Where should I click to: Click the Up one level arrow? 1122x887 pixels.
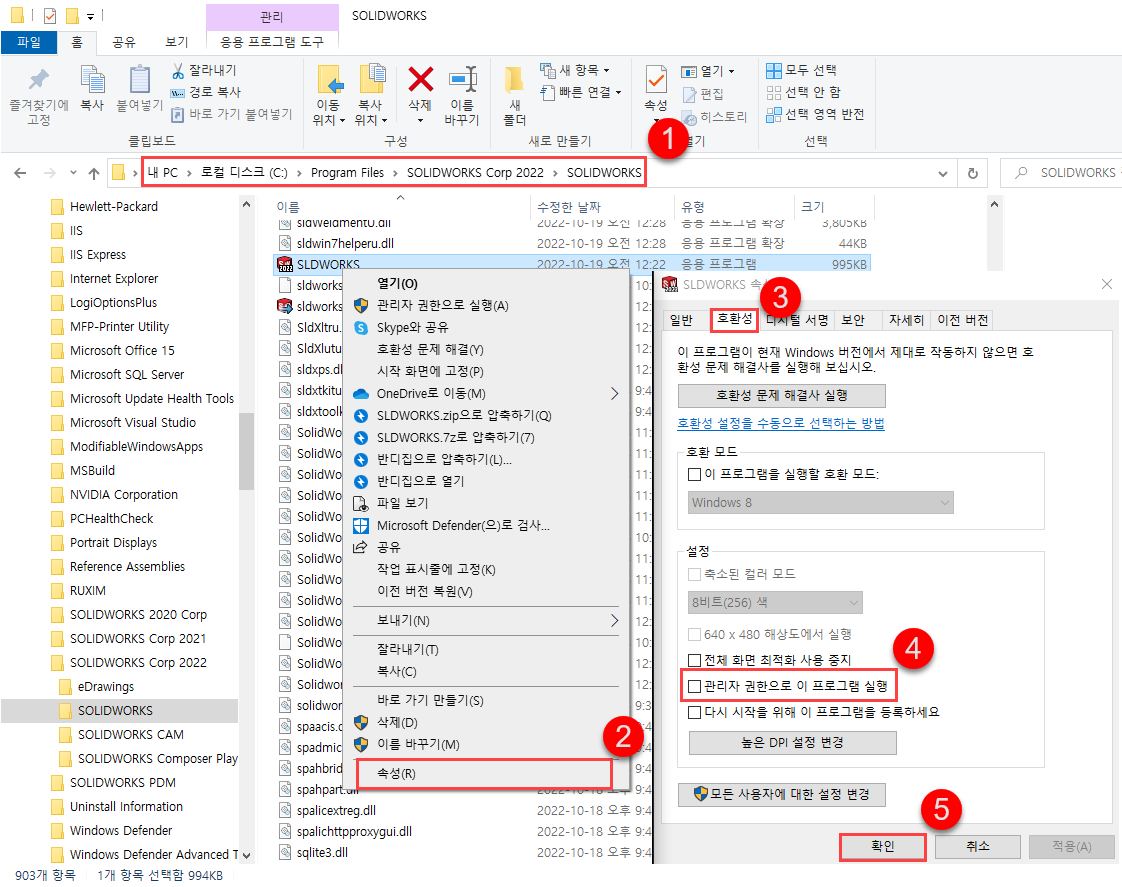94,173
